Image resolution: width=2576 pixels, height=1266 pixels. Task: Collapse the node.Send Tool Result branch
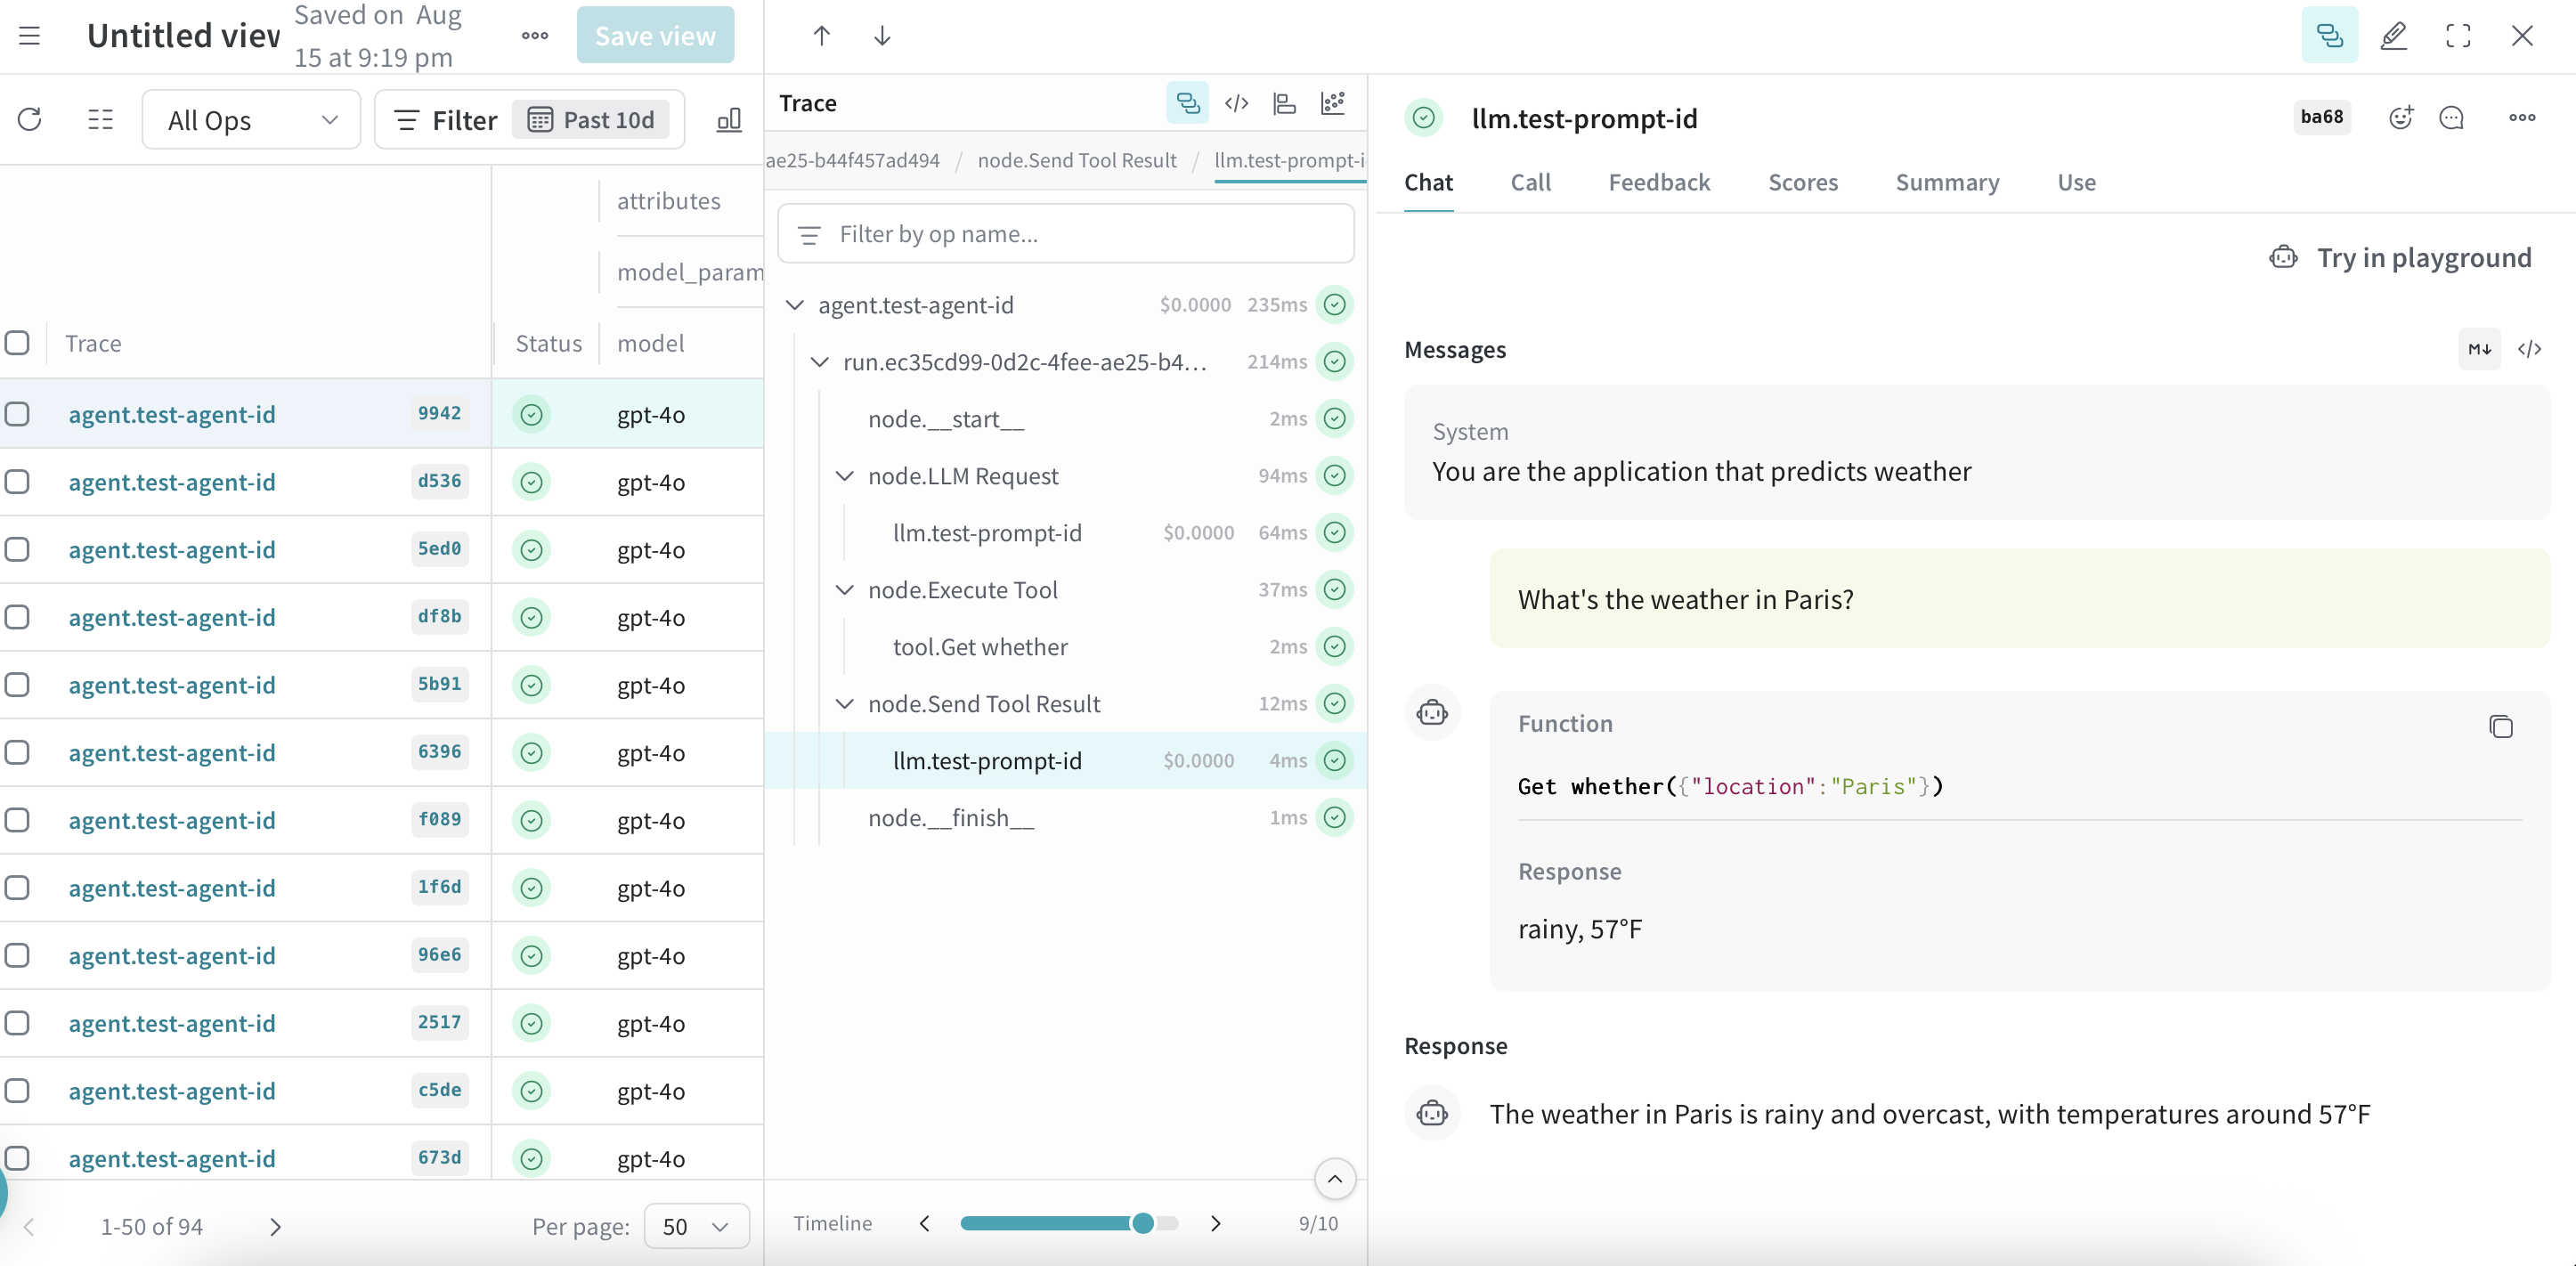(x=845, y=704)
